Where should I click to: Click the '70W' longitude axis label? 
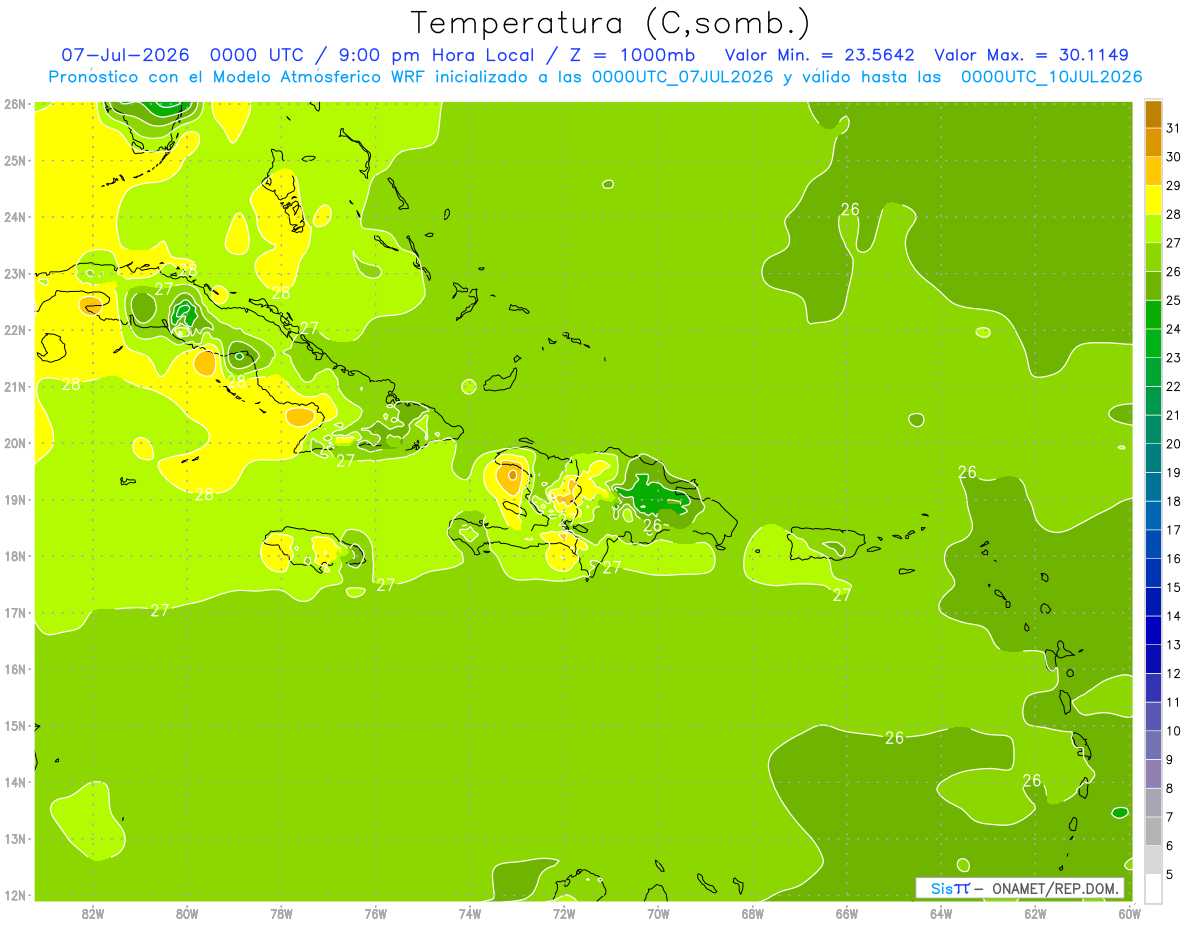[x=658, y=913]
